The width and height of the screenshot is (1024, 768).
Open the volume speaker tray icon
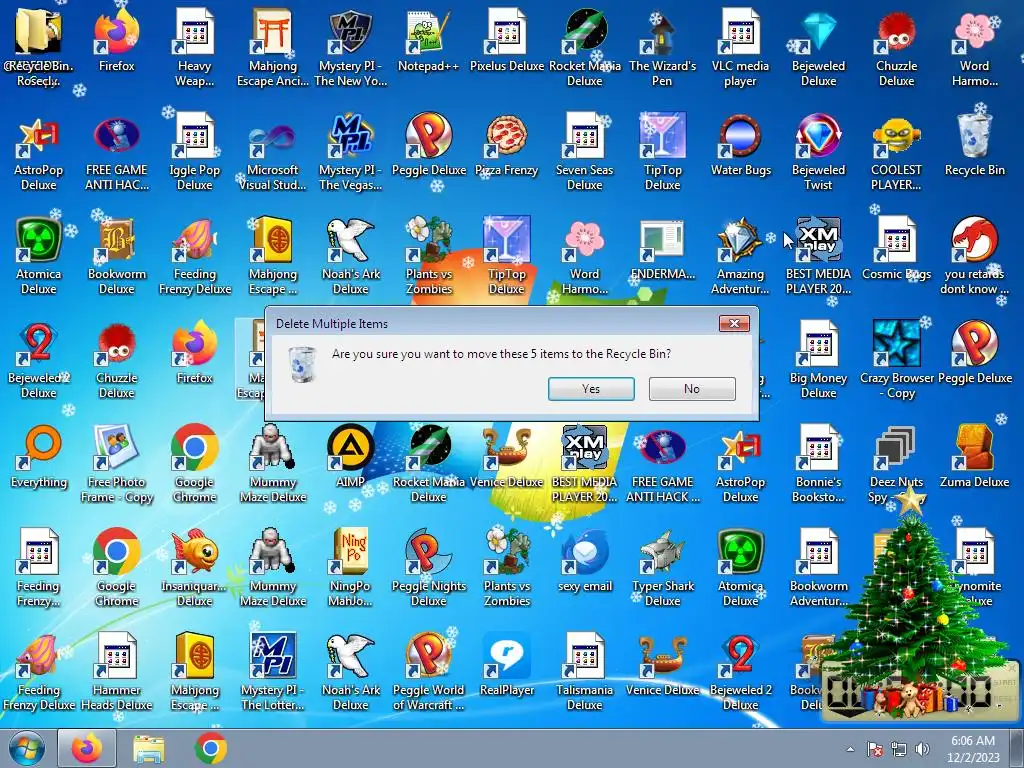(x=922, y=749)
